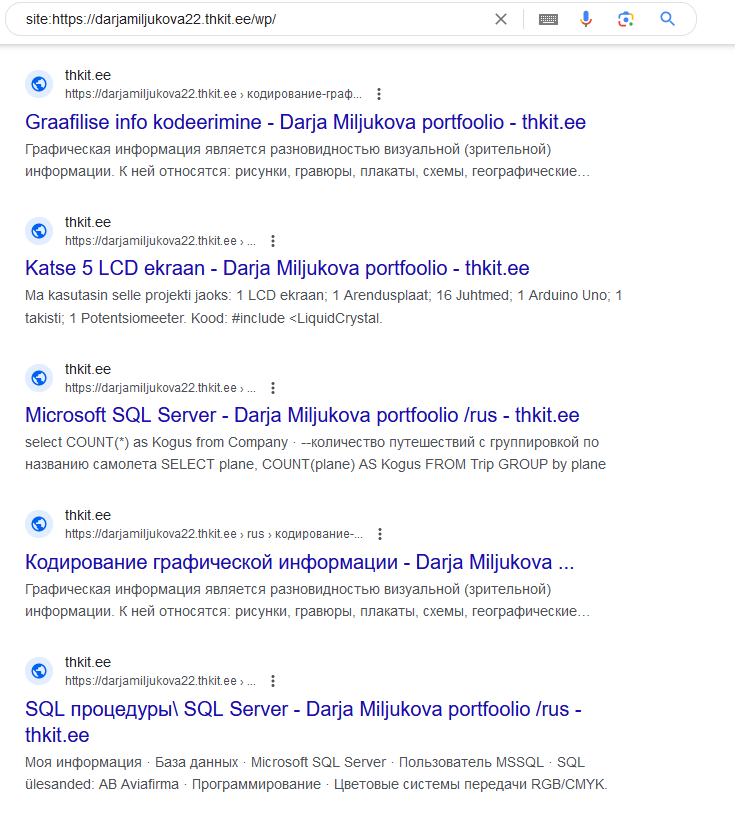Image resolution: width=735 pixels, height=829 pixels.
Task: Click the thkit.ee site name above SQL процедуры result
Action: point(88,662)
